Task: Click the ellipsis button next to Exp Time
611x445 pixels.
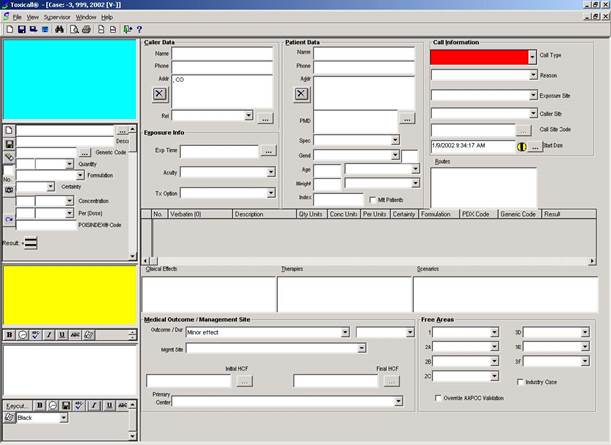Action: pos(267,151)
